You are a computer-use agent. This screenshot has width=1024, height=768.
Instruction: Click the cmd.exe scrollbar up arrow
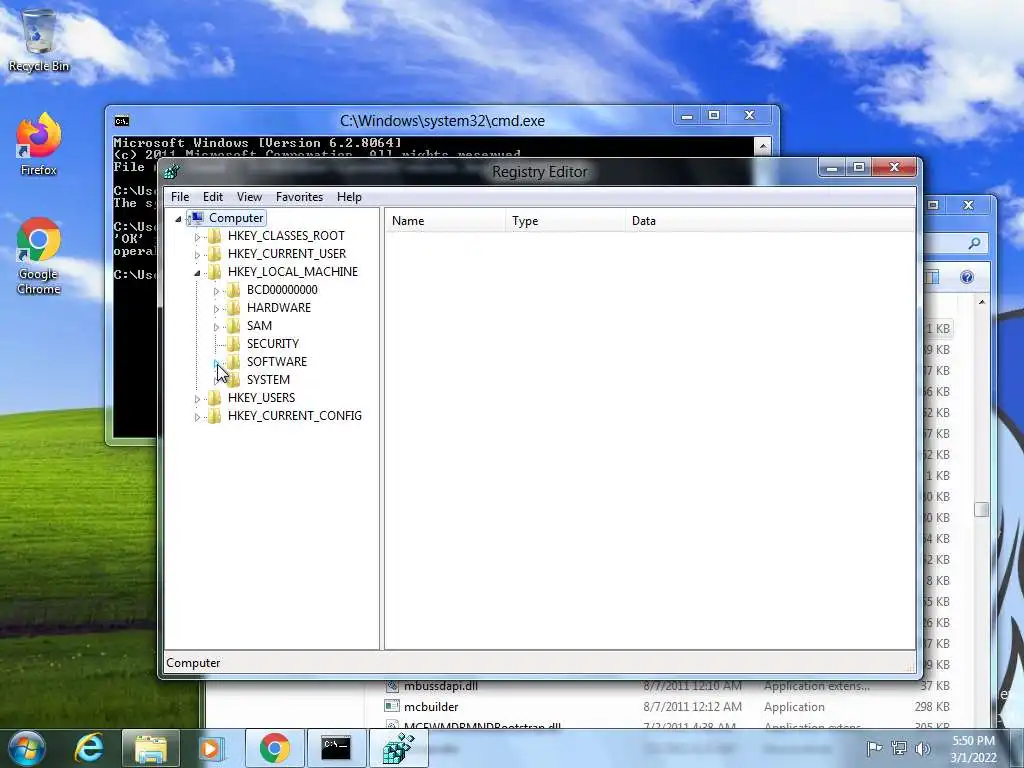point(762,146)
